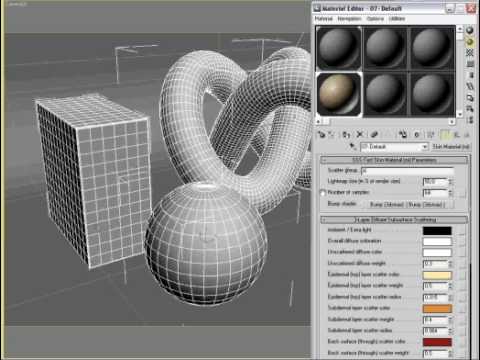480x360 pixels.
Task: Click the red Back surface scatter color swatch
Action: pyautogui.click(x=437, y=342)
